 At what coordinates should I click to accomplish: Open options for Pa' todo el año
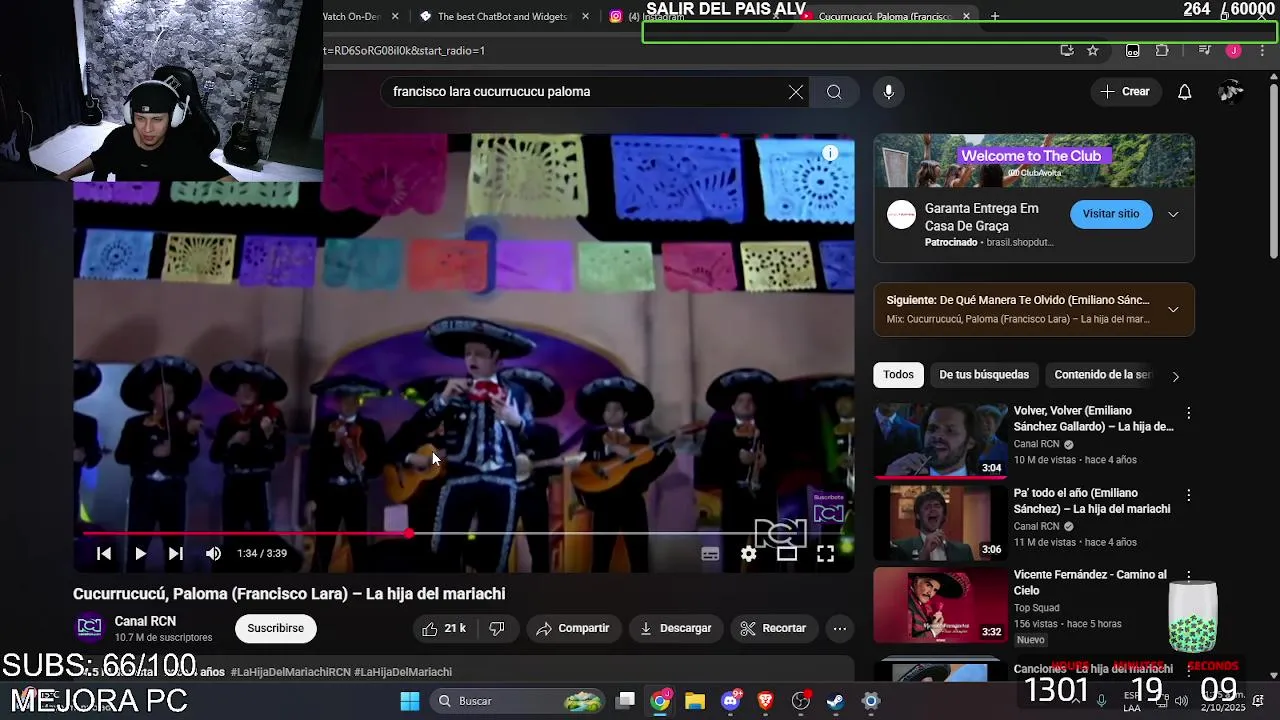point(1188,495)
